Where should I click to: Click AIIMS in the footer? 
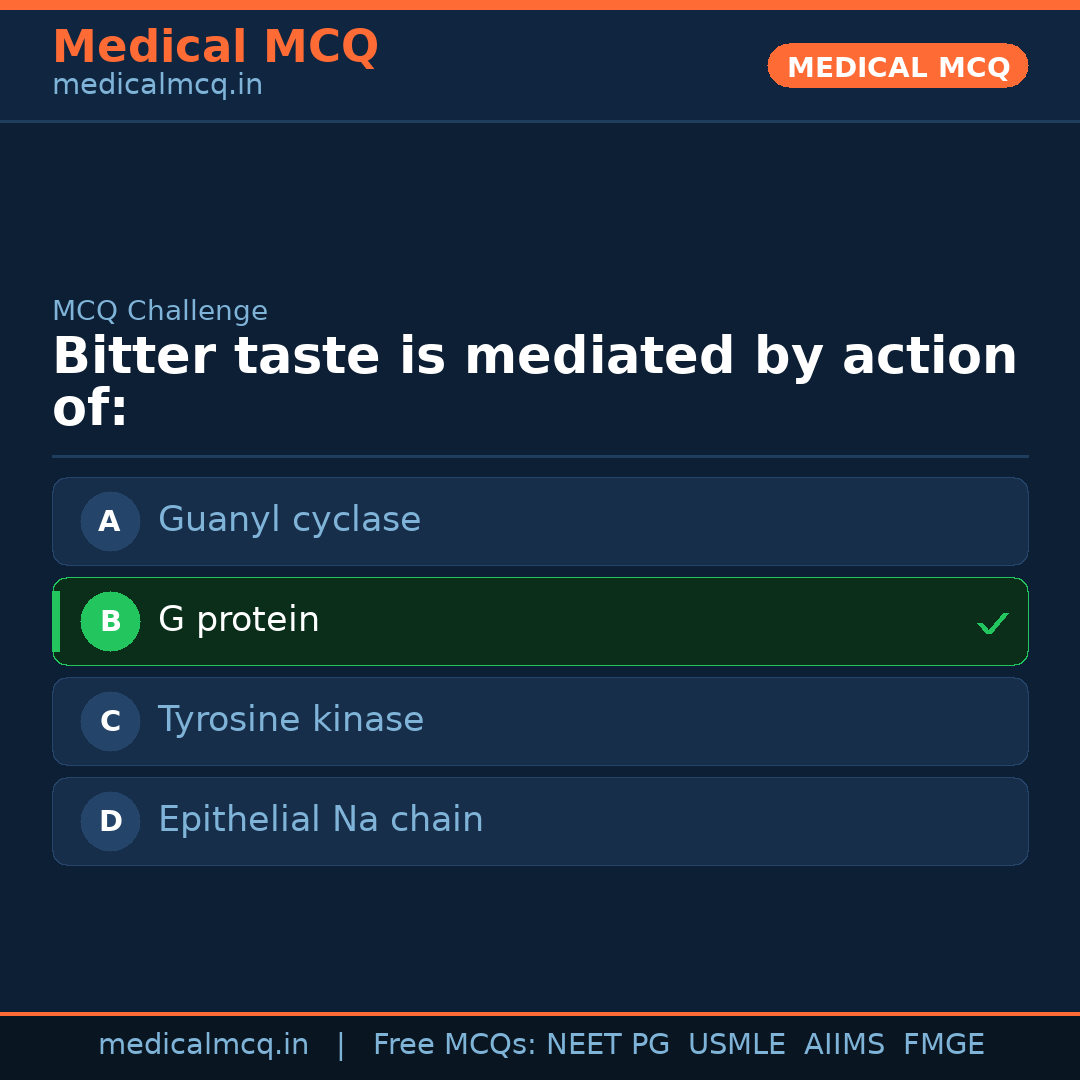[x=844, y=1045]
